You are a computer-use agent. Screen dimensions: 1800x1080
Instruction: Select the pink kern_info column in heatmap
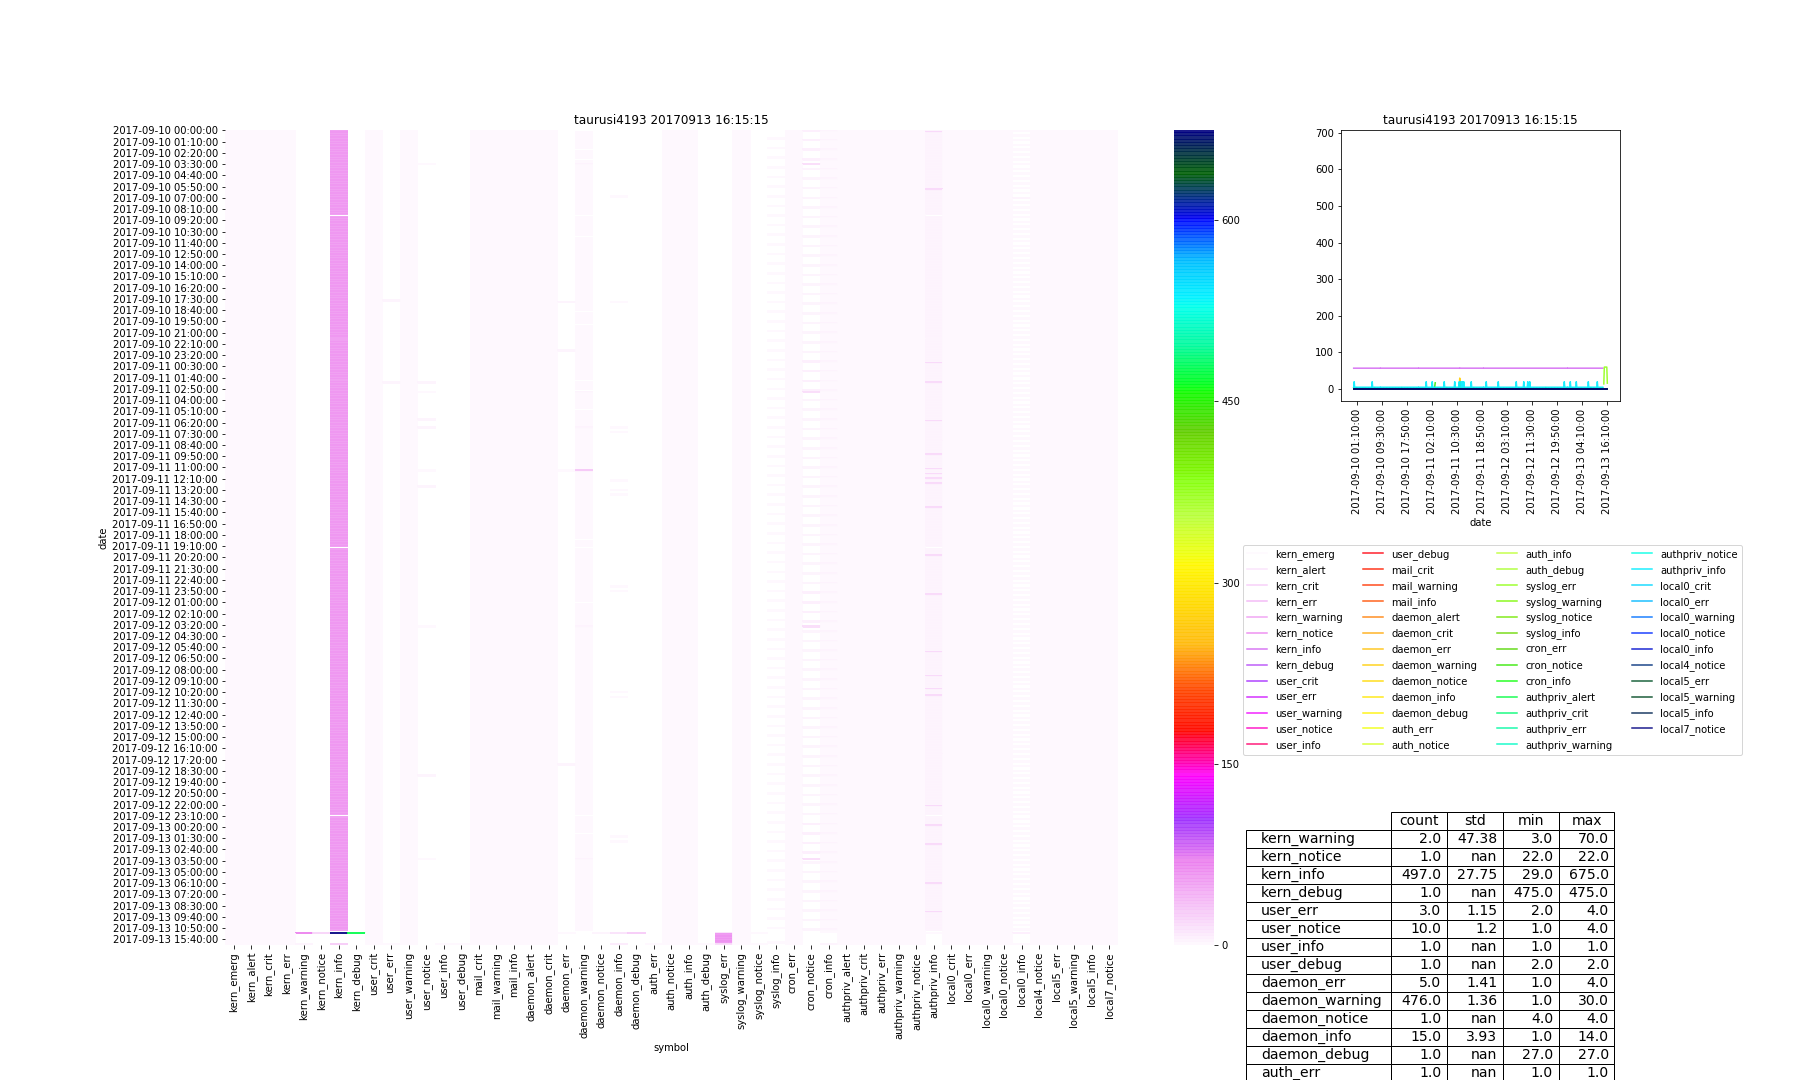[339, 500]
